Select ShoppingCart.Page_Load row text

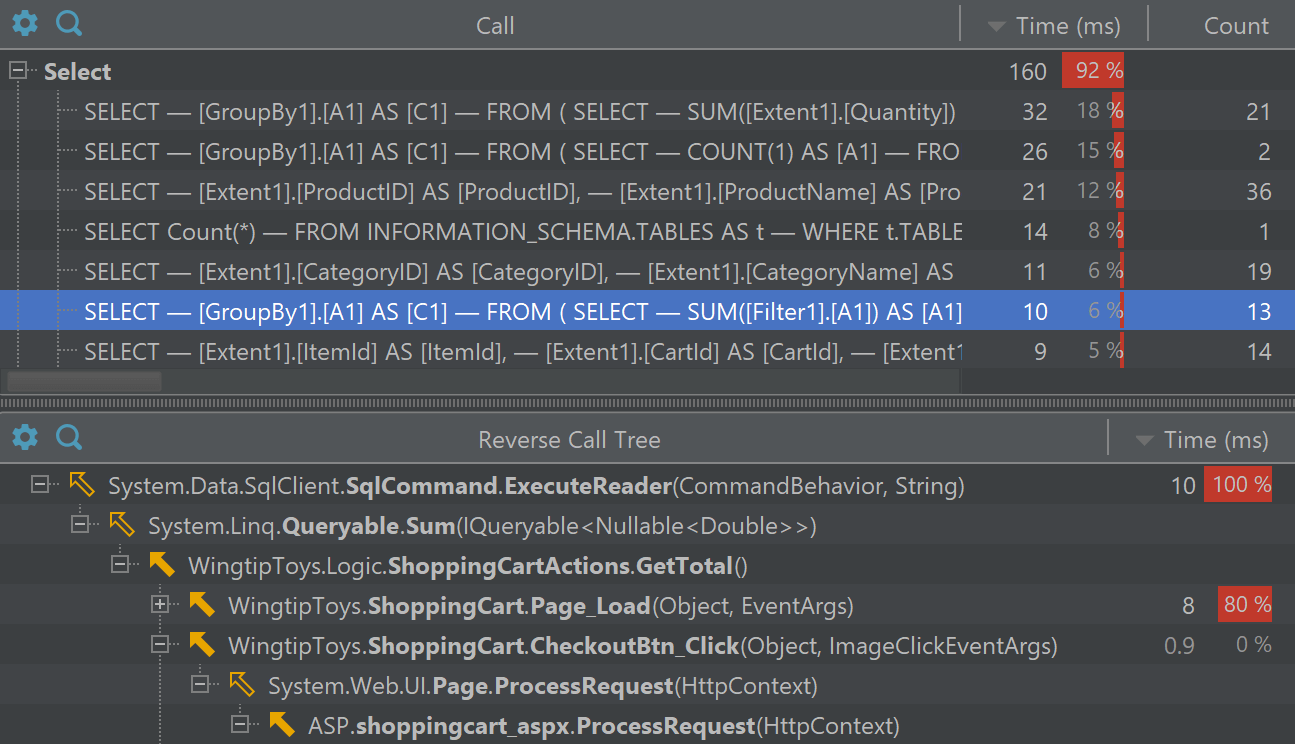coord(541,606)
